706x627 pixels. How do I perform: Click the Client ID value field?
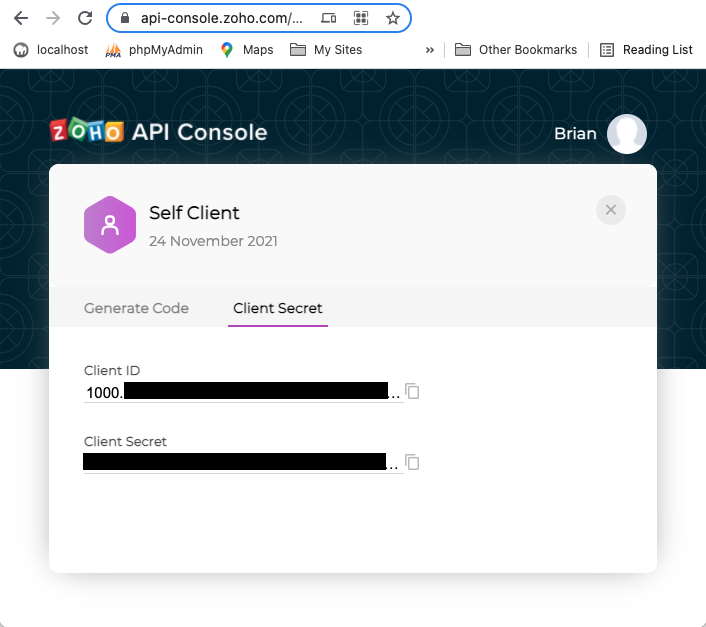[x=242, y=392]
